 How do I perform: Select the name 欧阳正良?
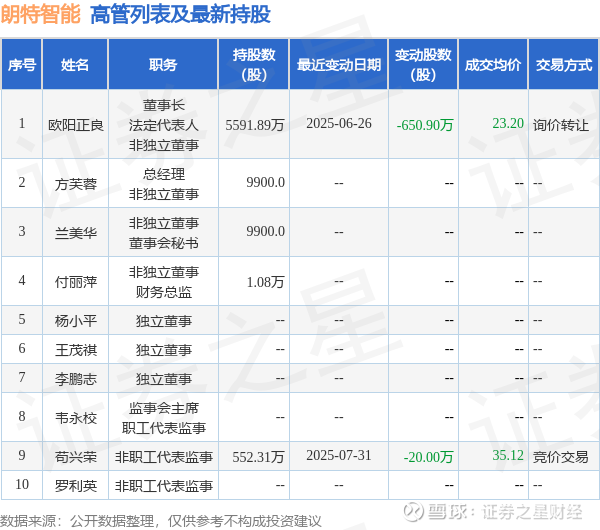coord(76,125)
